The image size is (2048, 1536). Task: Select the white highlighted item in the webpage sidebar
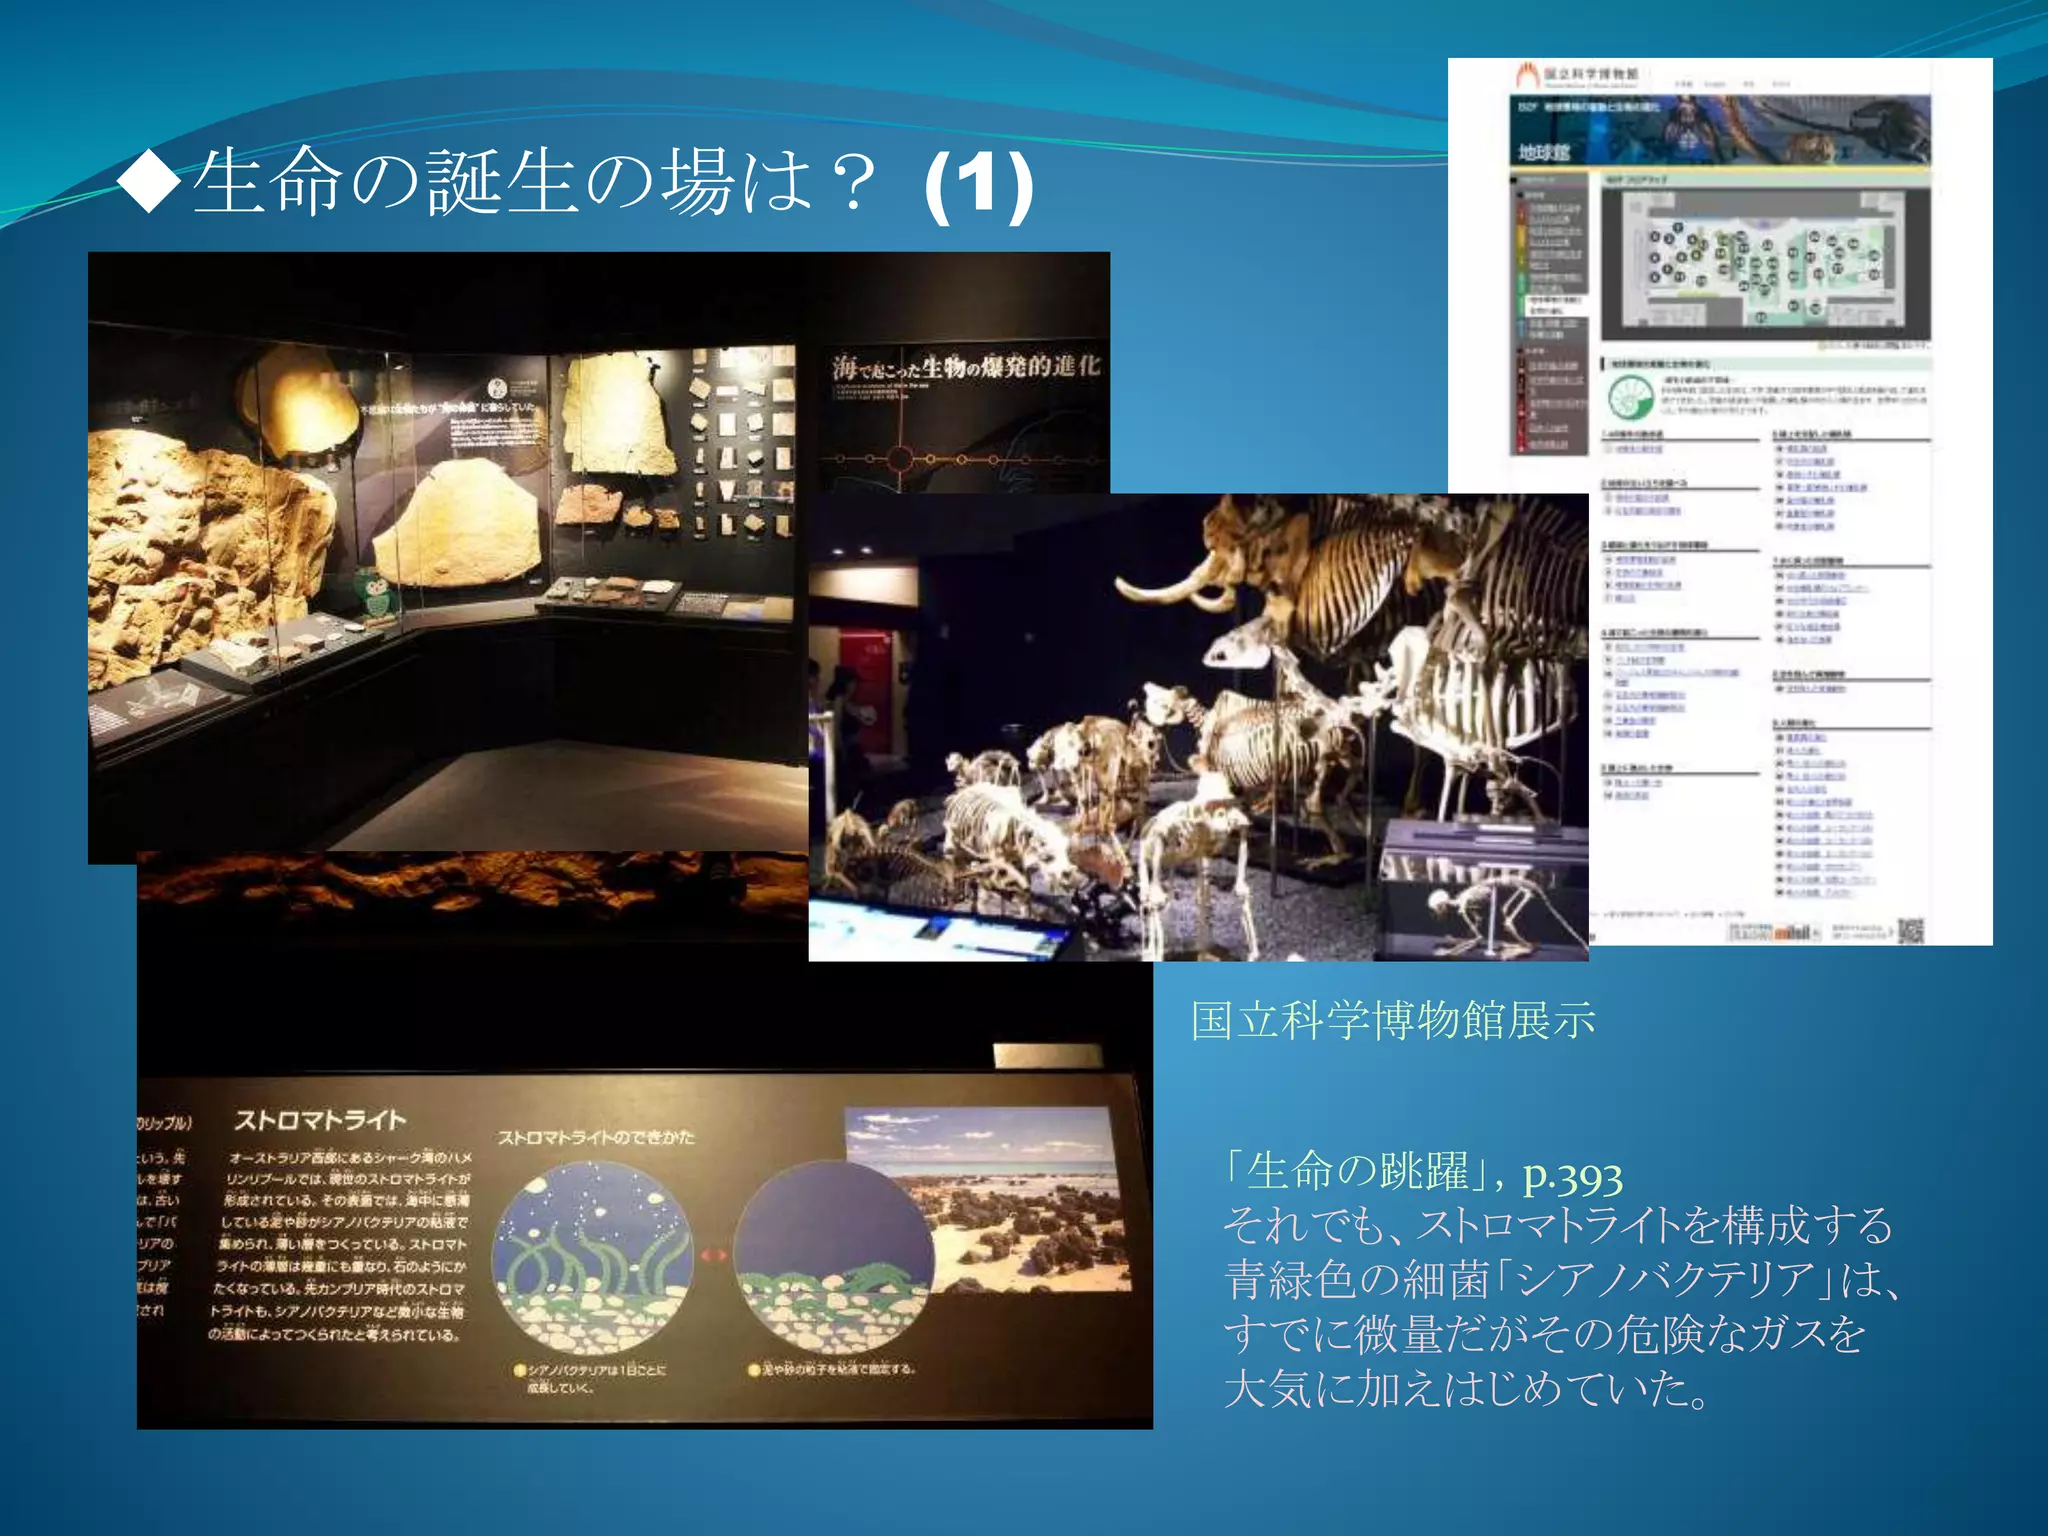pyautogui.click(x=1553, y=305)
